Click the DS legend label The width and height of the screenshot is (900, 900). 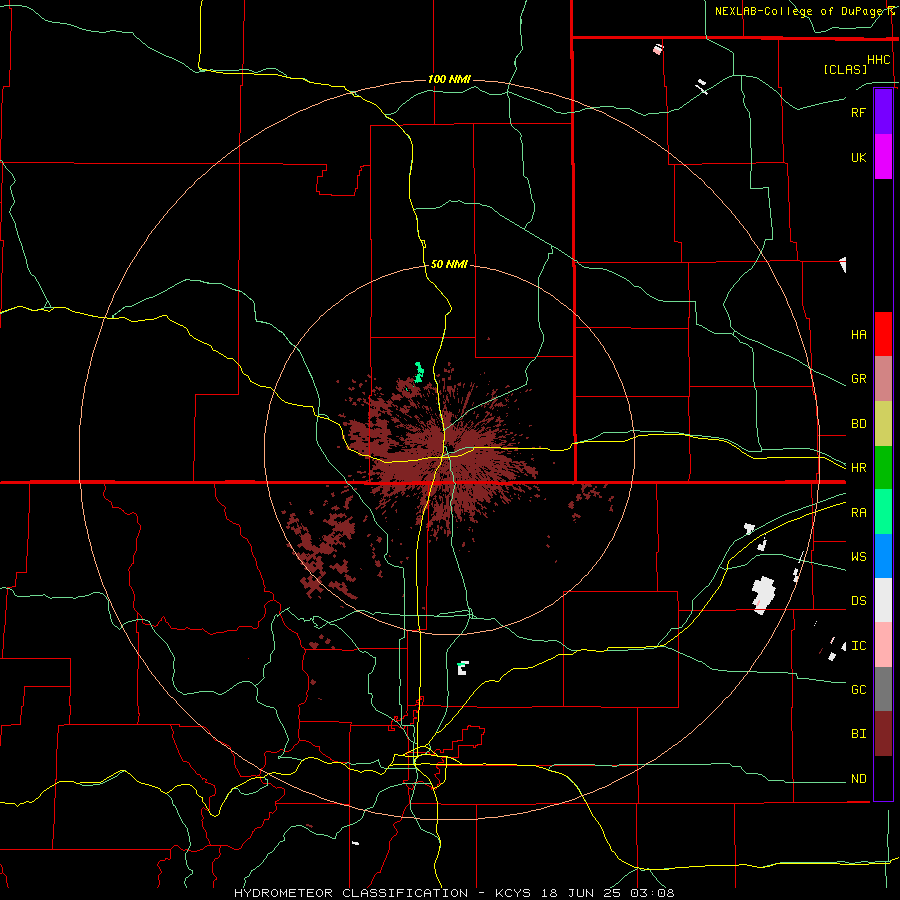(858, 601)
